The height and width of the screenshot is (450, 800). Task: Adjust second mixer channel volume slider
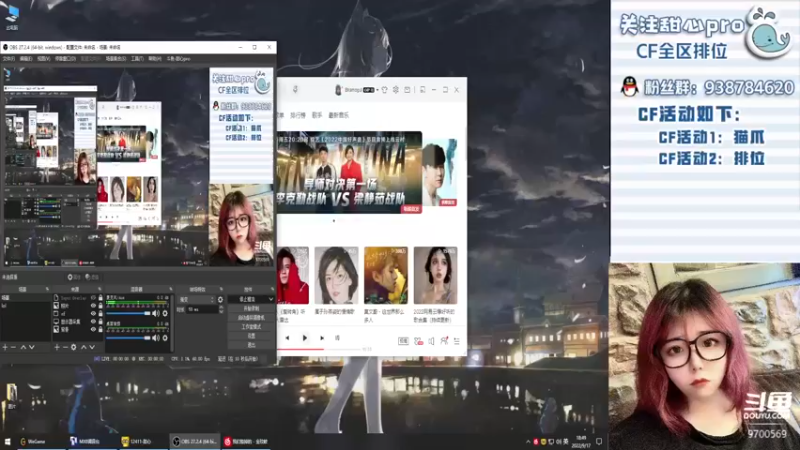(129, 338)
